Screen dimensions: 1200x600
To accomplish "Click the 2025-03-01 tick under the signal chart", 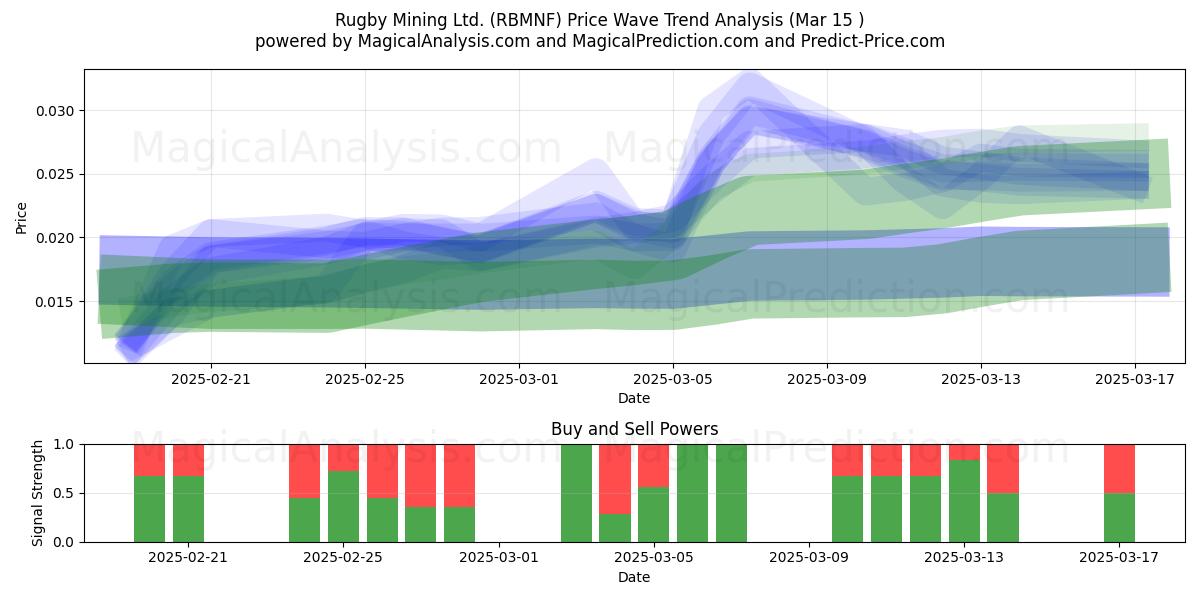I will coord(498,558).
